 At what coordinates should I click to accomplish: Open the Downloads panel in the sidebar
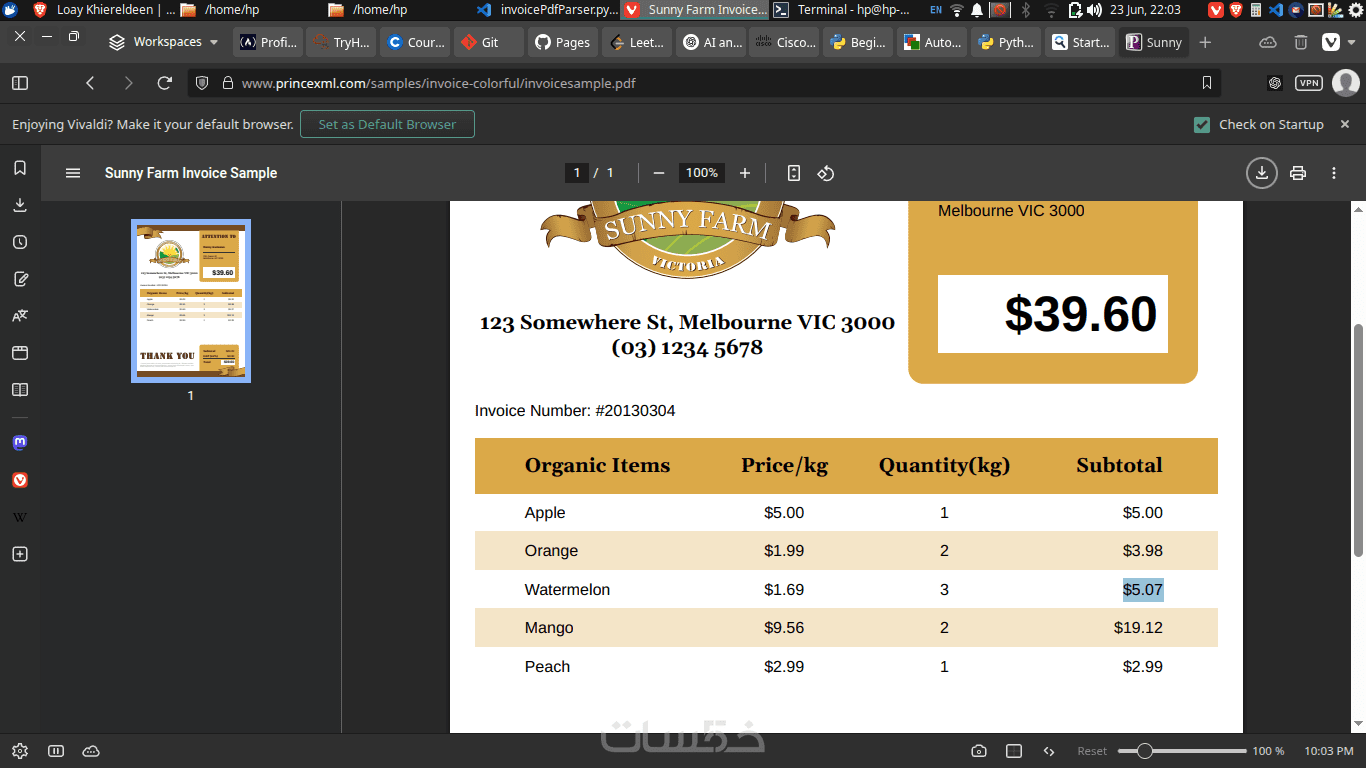coord(20,205)
